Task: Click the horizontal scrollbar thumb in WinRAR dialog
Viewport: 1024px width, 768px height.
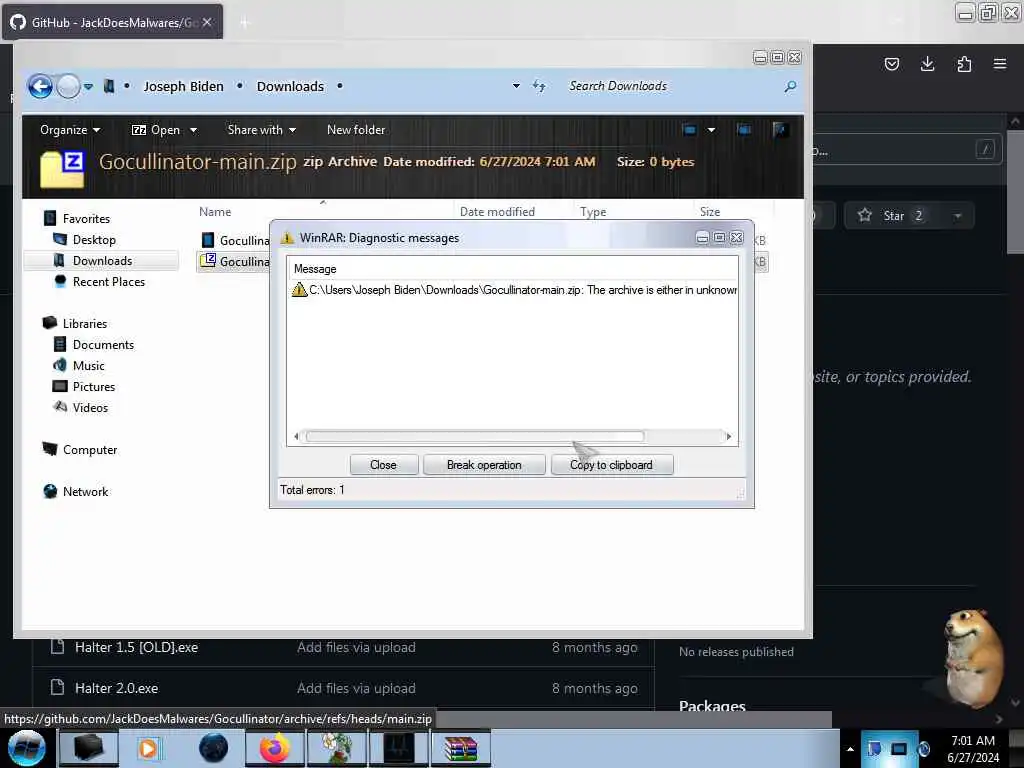Action: point(475,436)
